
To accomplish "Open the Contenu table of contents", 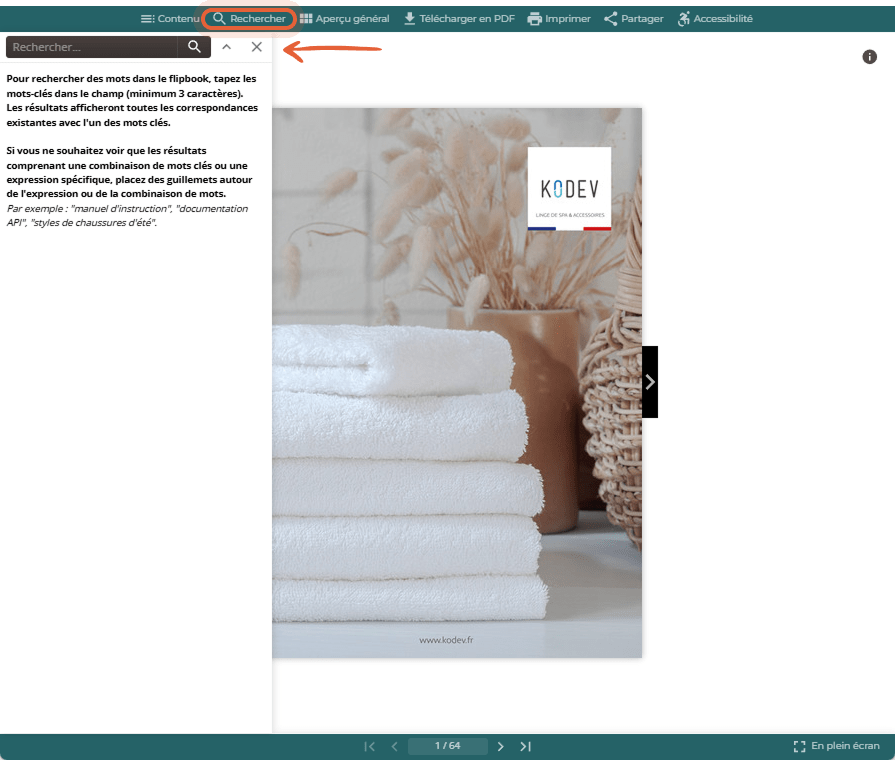I will tap(170, 19).
